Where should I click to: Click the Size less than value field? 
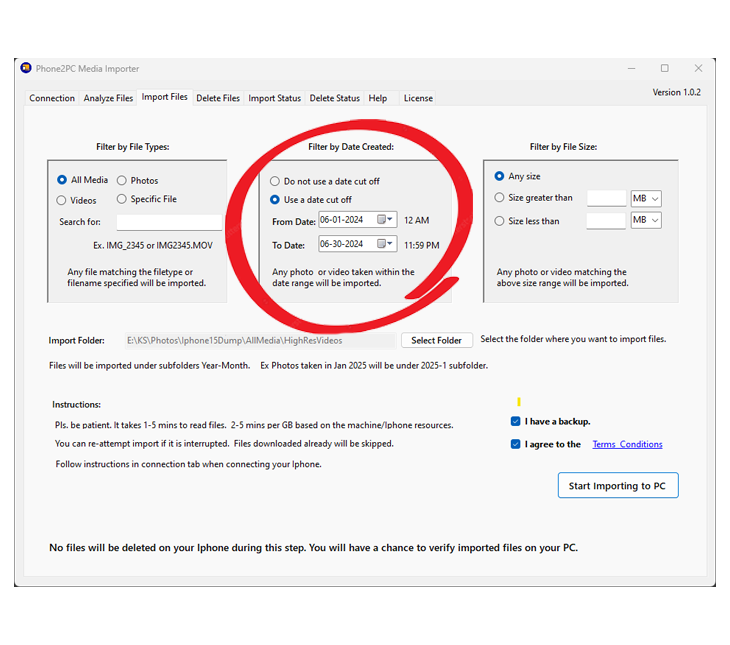[x=606, y=220]
